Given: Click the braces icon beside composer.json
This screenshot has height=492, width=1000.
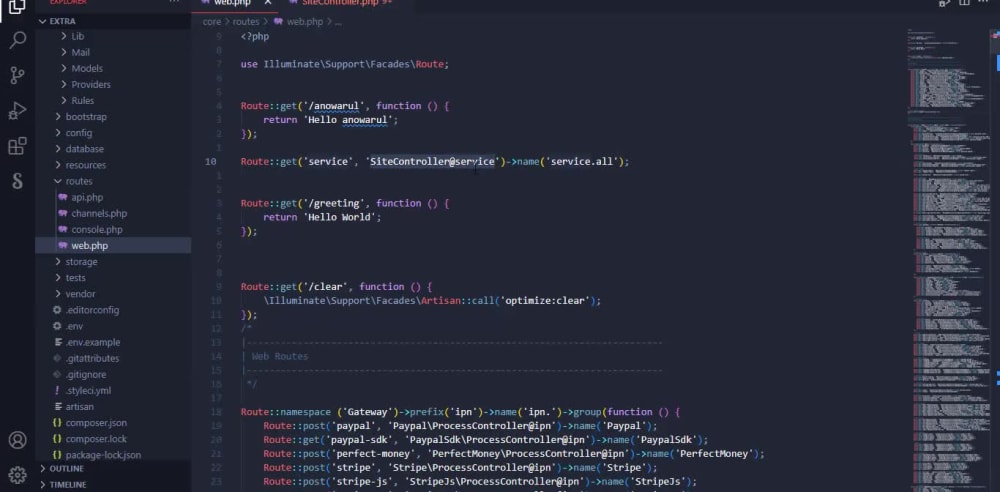Looking at the screenshot, I should point(57,422).
